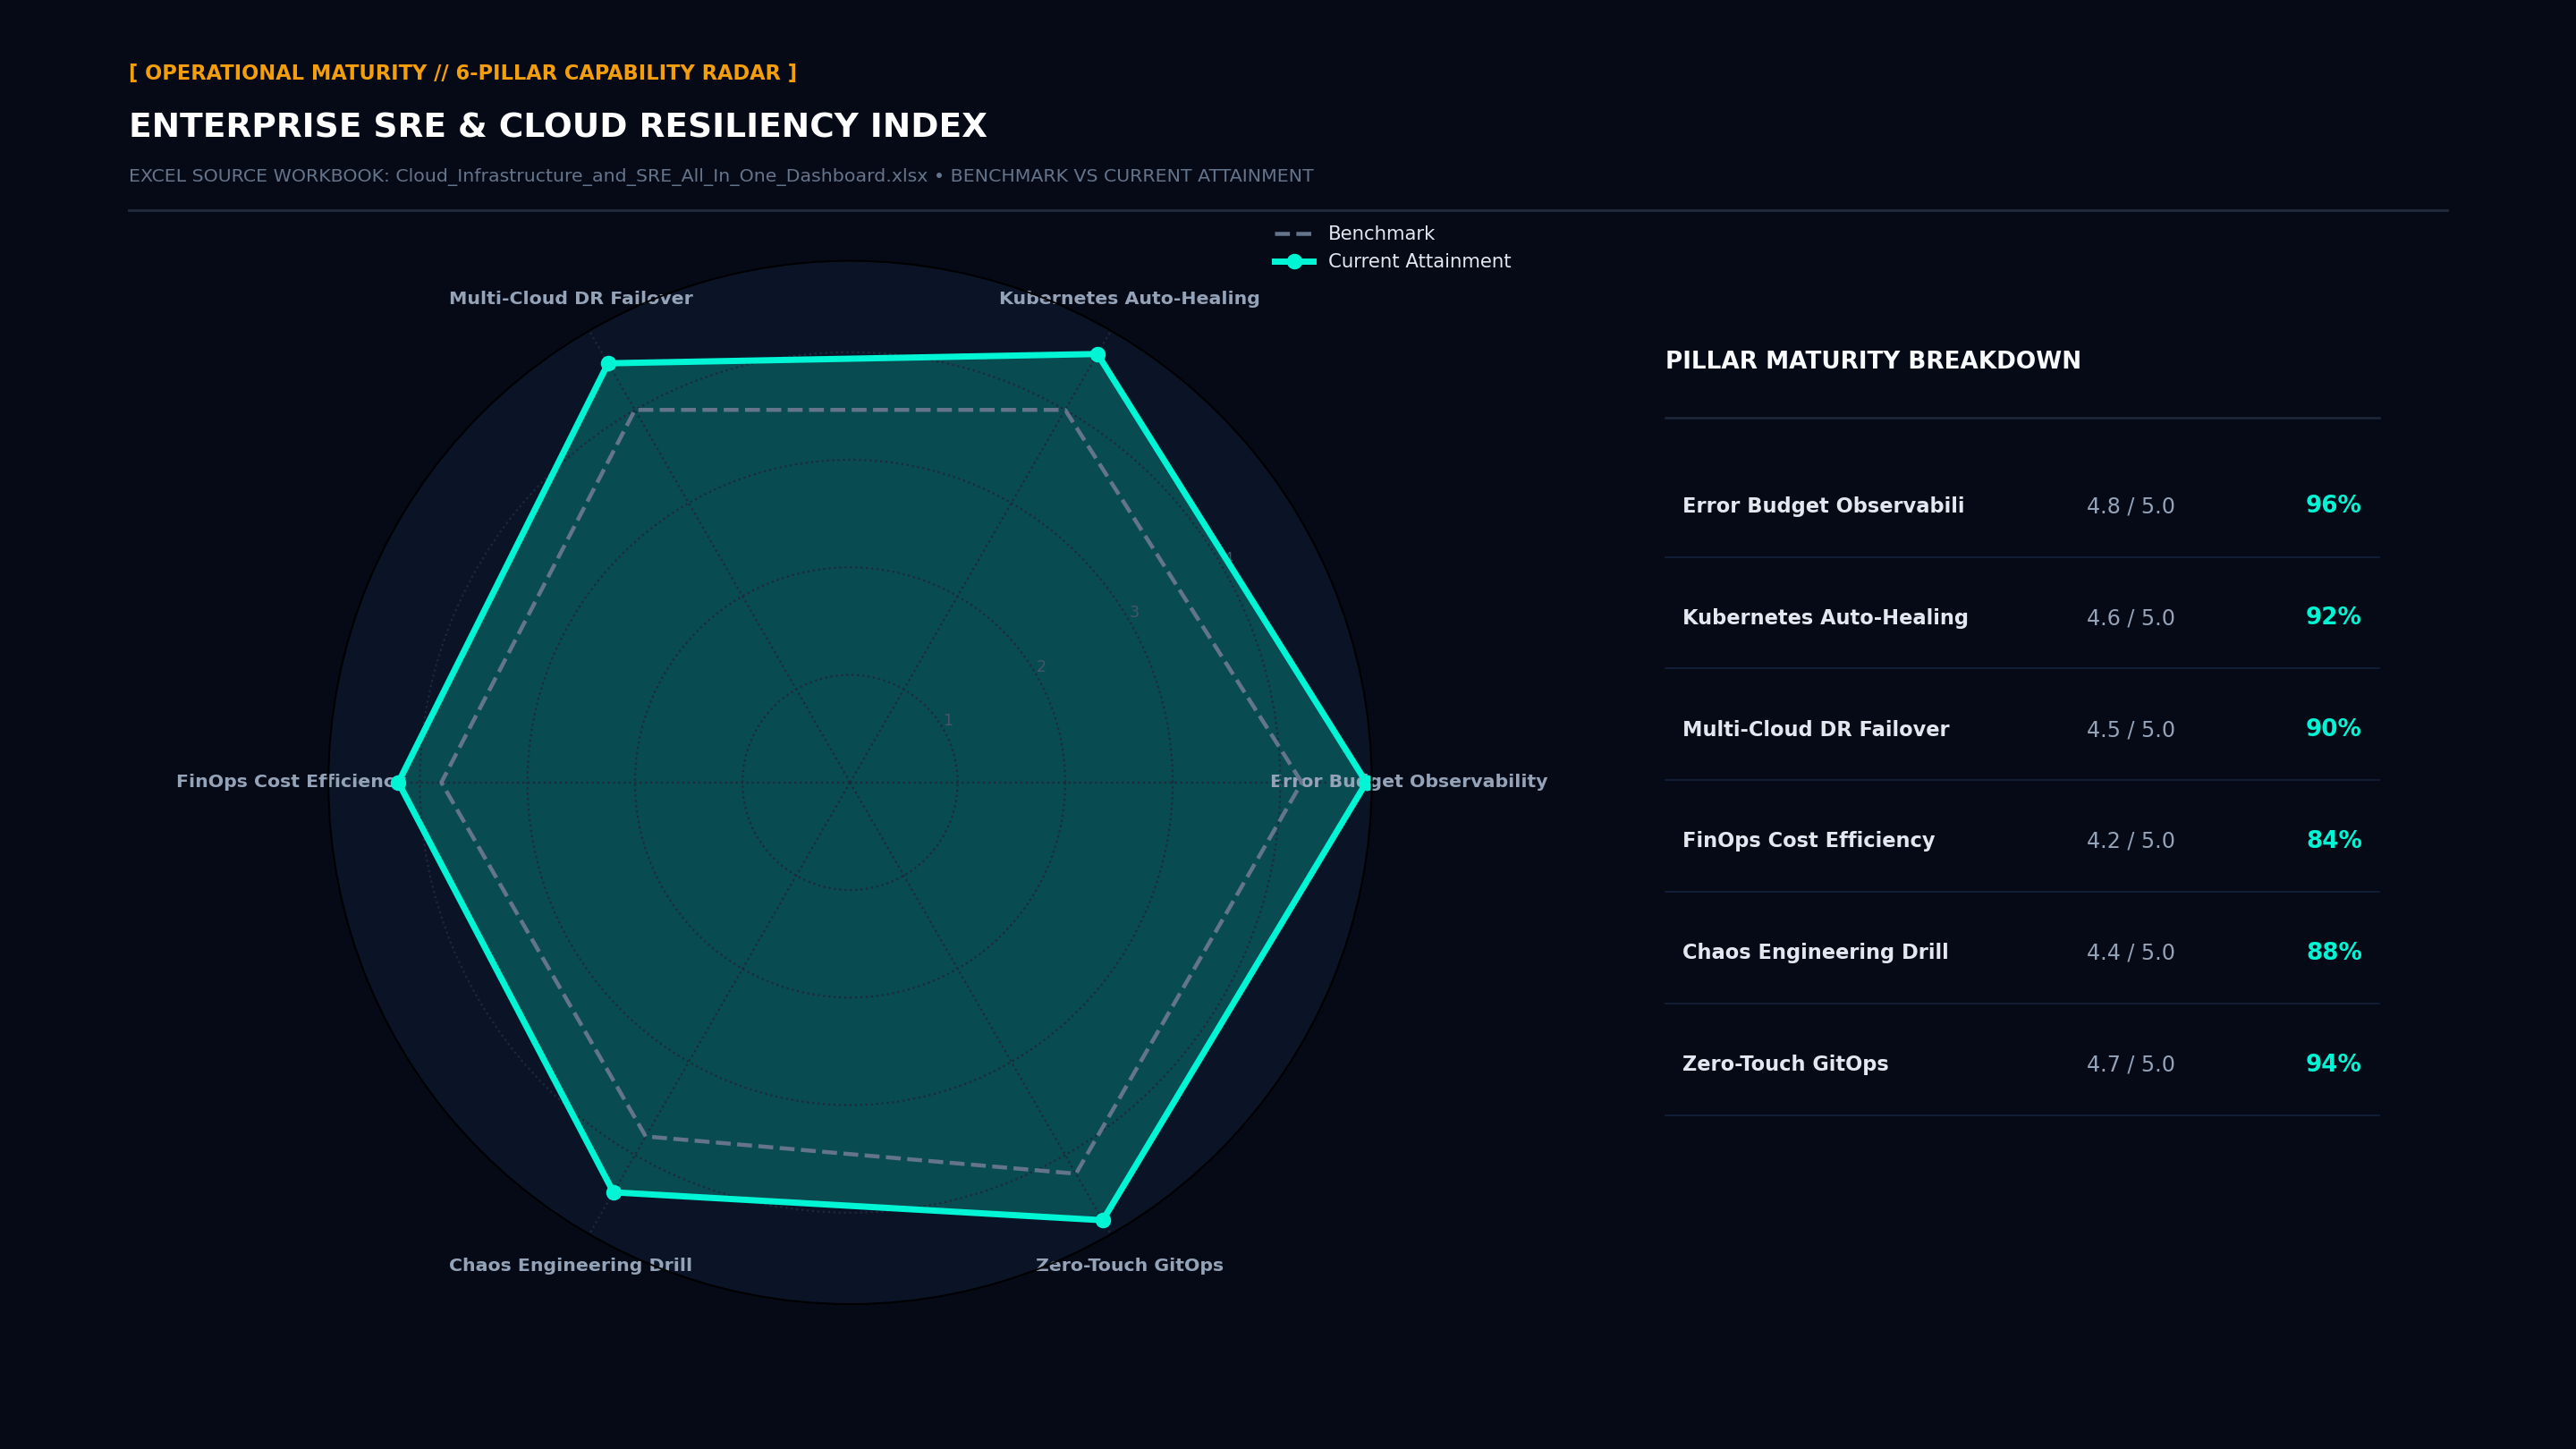Click the Kubernetes Auto-Healing breakdown row name
Screen dimensions: 2576x1449
(1825, 618)
